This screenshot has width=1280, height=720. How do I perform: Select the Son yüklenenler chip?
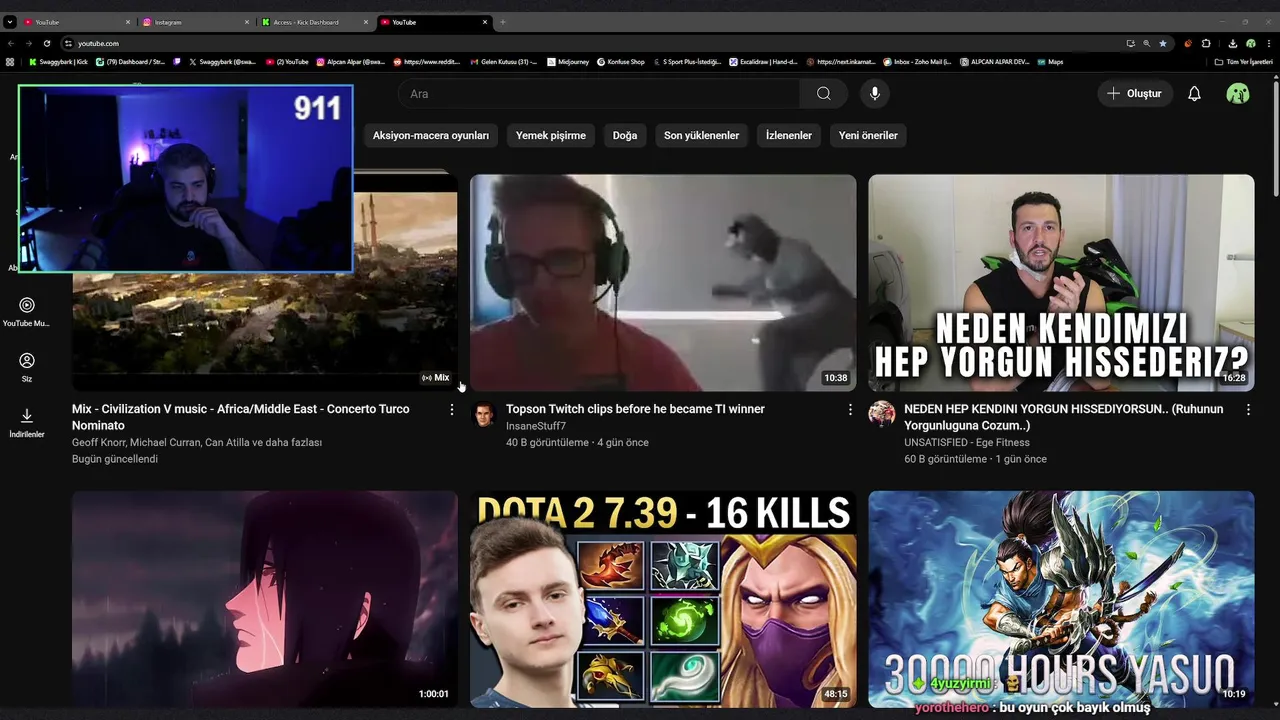(702, 135)
